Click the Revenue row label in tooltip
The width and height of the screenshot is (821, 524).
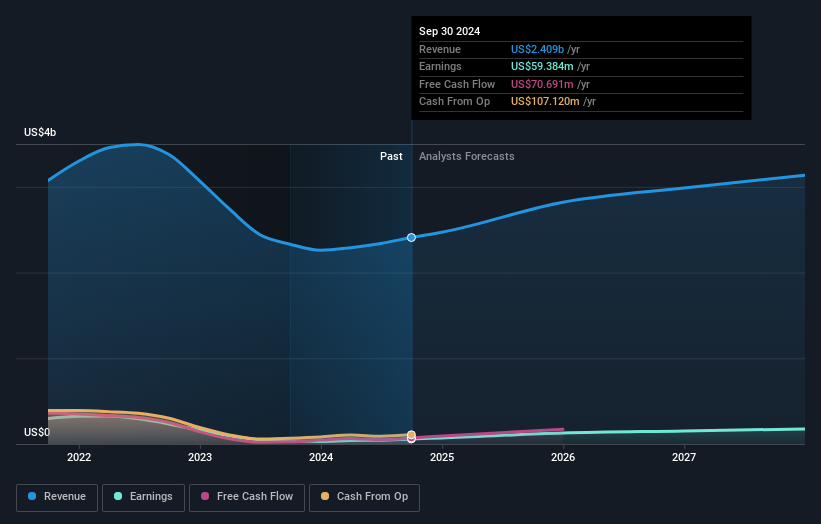(440, 49)
